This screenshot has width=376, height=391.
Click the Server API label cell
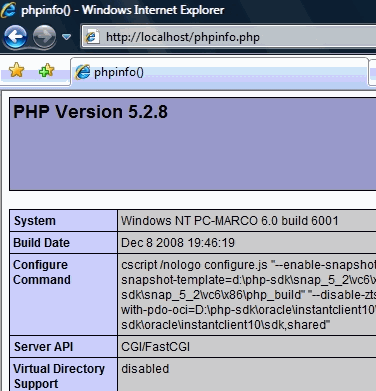coord(63,347)
